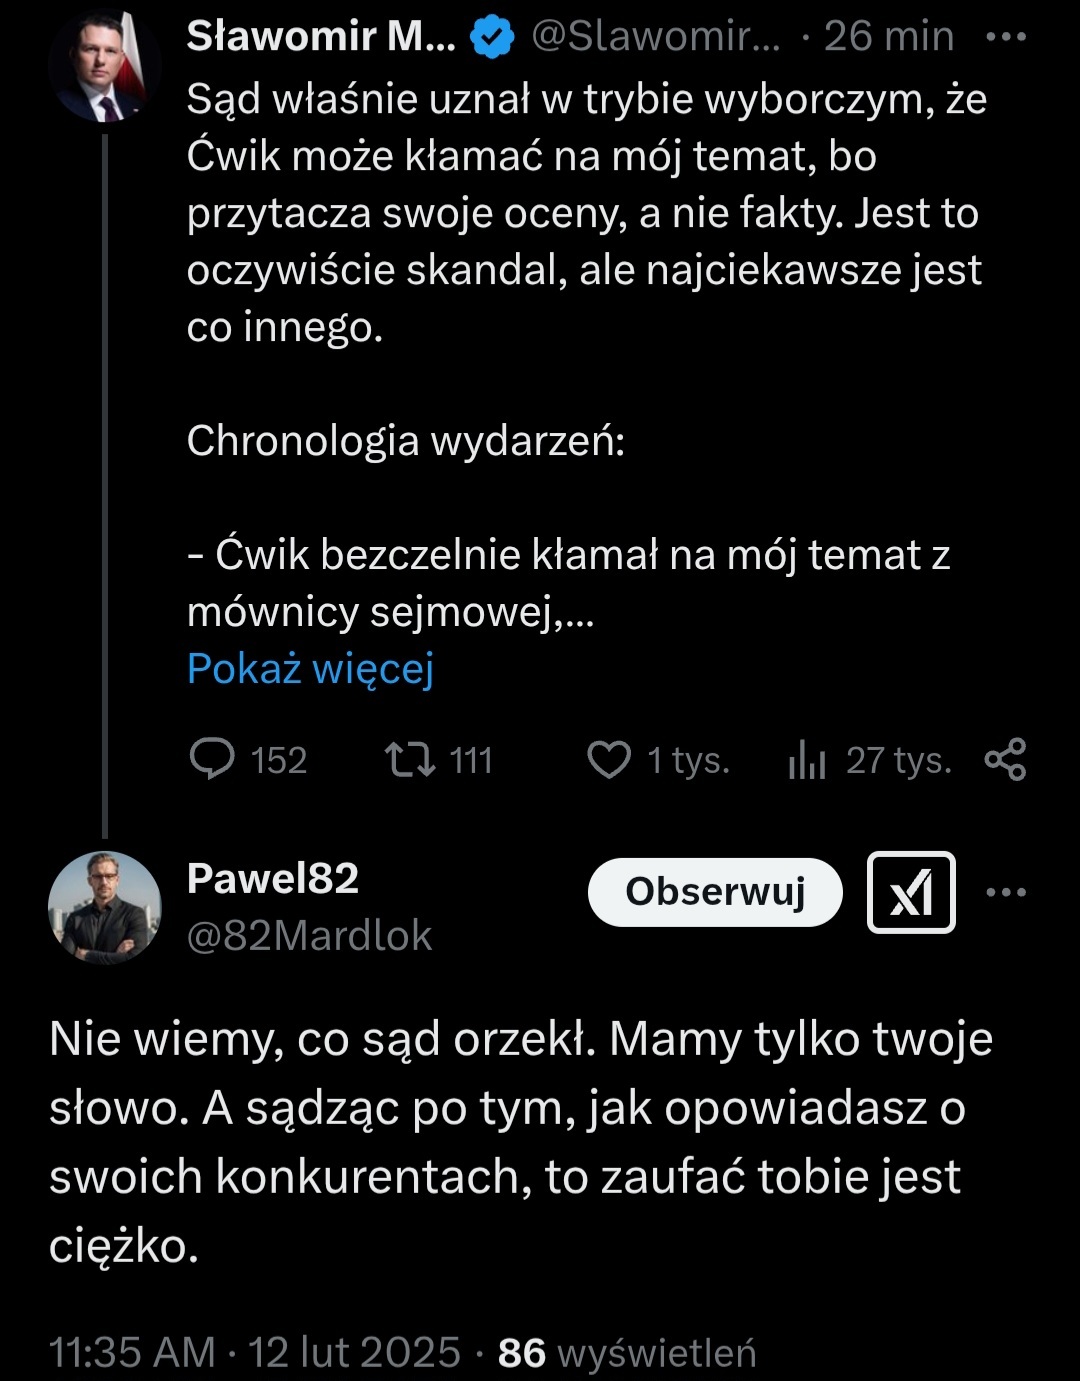Tap the Pawel82 display name
The width and height of the screenshot is (1080, 1381).
tap(272, 878)
